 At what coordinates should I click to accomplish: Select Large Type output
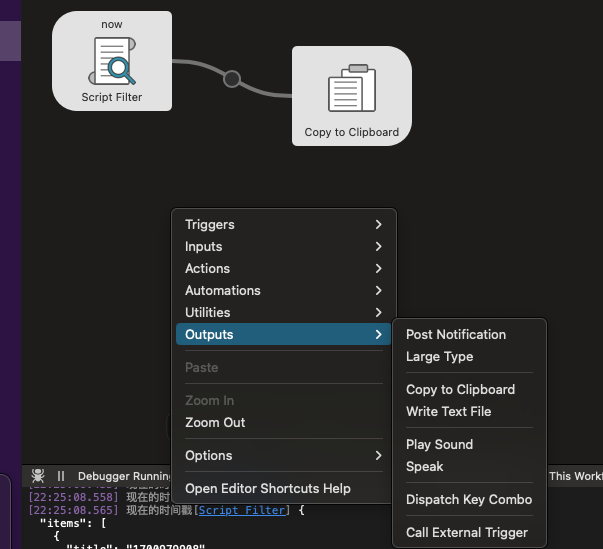tap(439, 357)
